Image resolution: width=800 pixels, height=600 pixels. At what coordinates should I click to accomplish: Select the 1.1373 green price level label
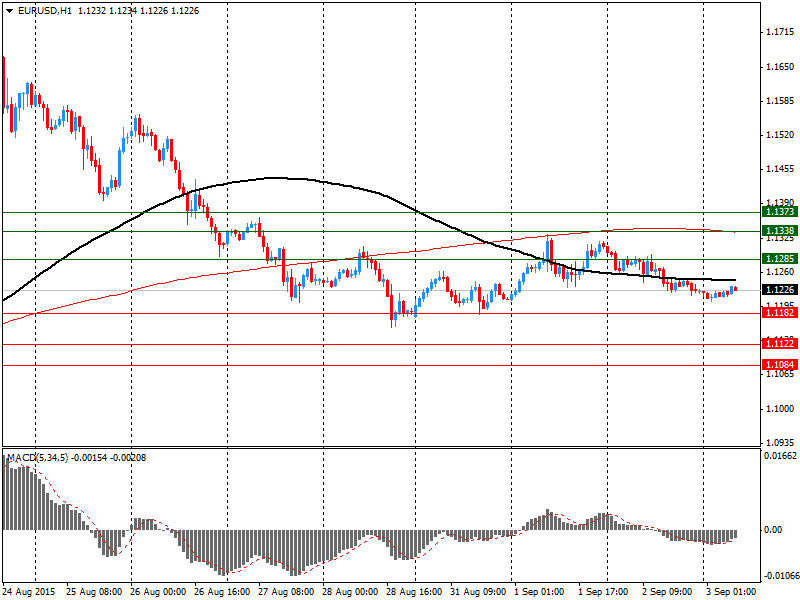click(780, 212)
